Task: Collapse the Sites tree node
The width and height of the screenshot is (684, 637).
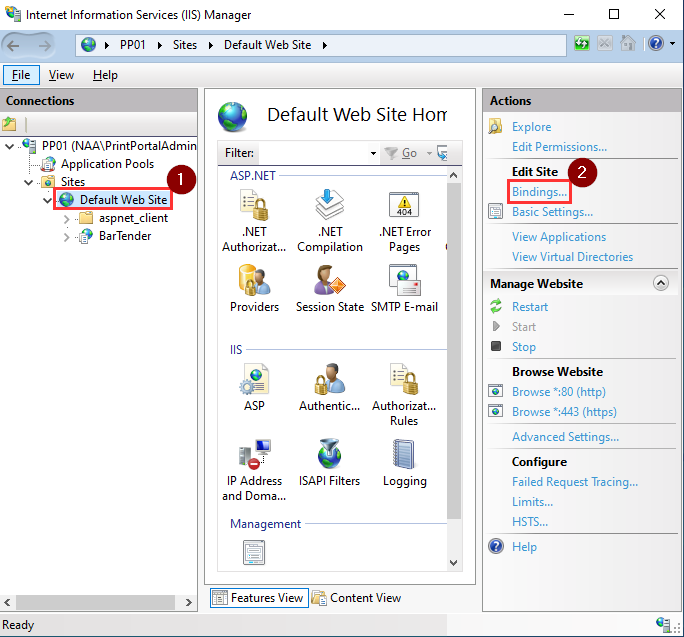Action: coord(29,182)
